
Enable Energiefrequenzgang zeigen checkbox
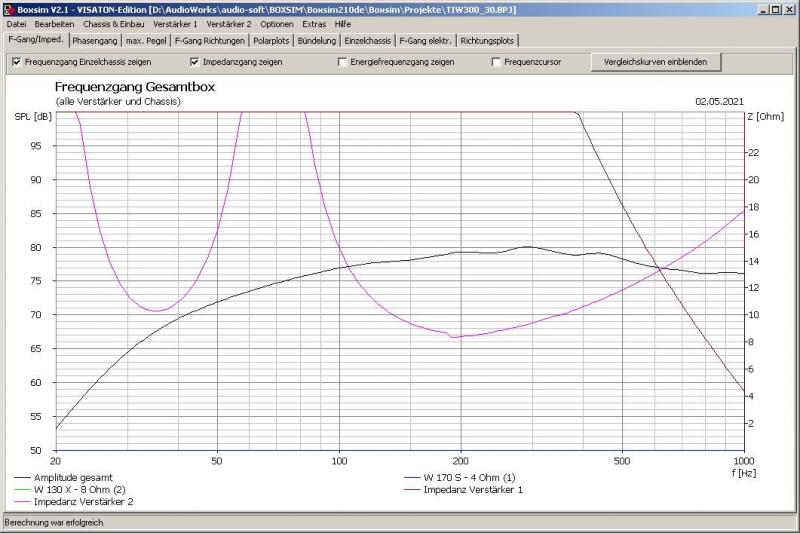point(342,62)
